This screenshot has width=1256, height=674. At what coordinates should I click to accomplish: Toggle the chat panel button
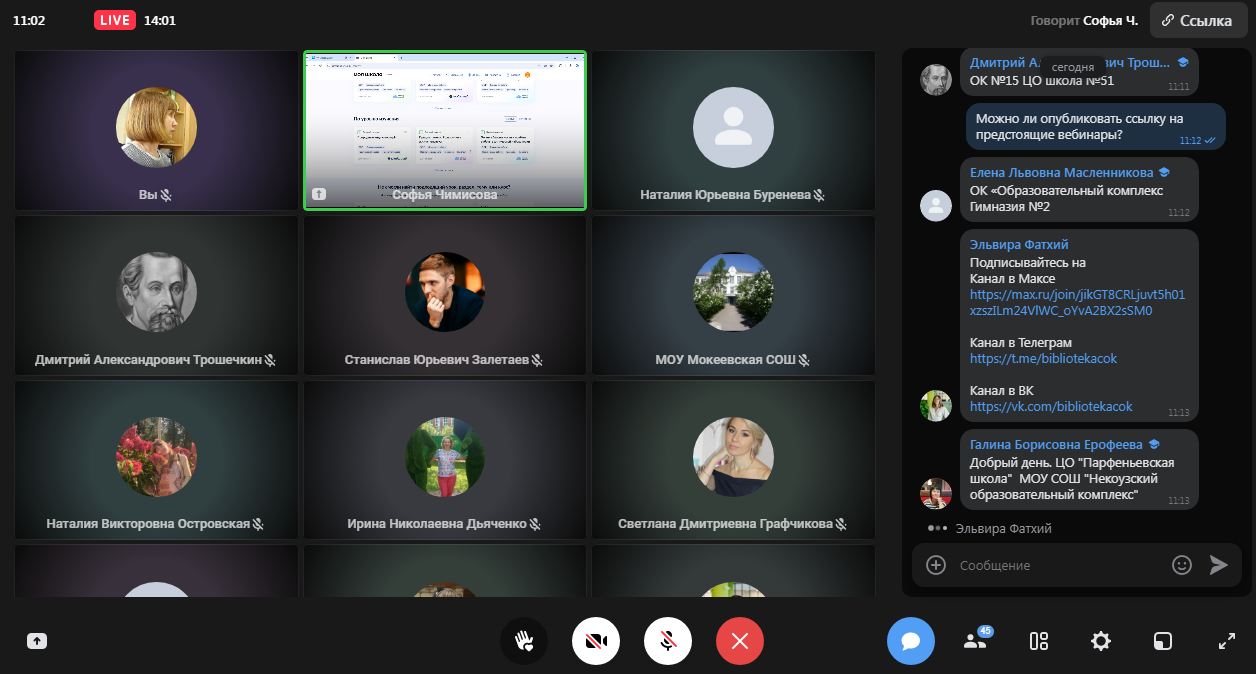911,641
